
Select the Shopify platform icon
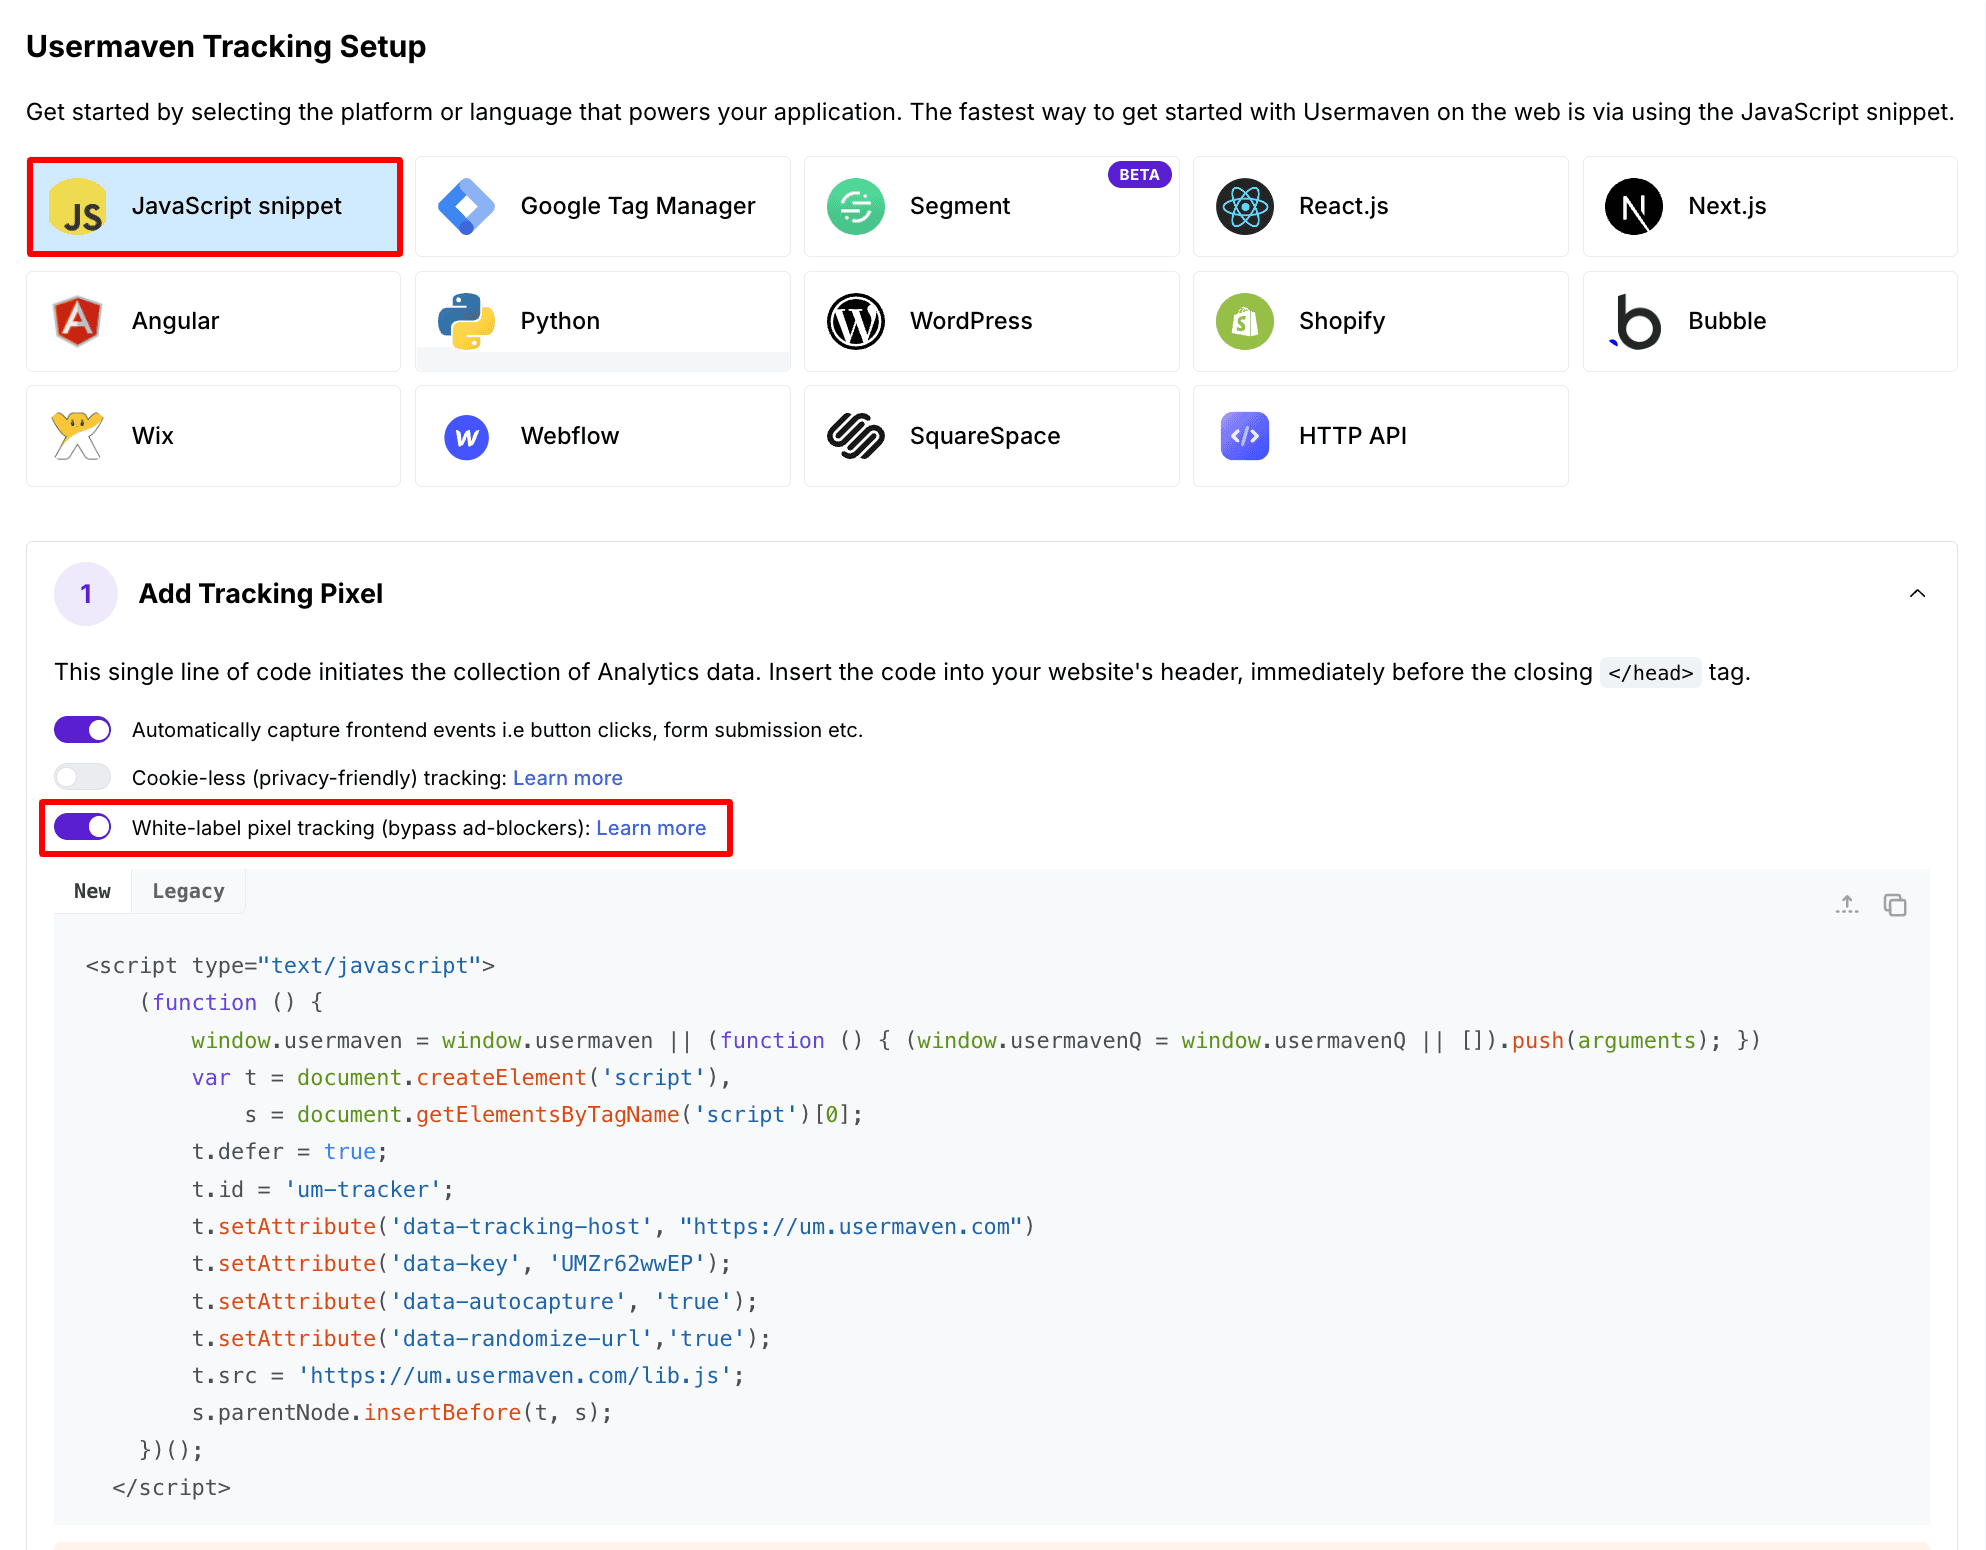[1244, 322]
